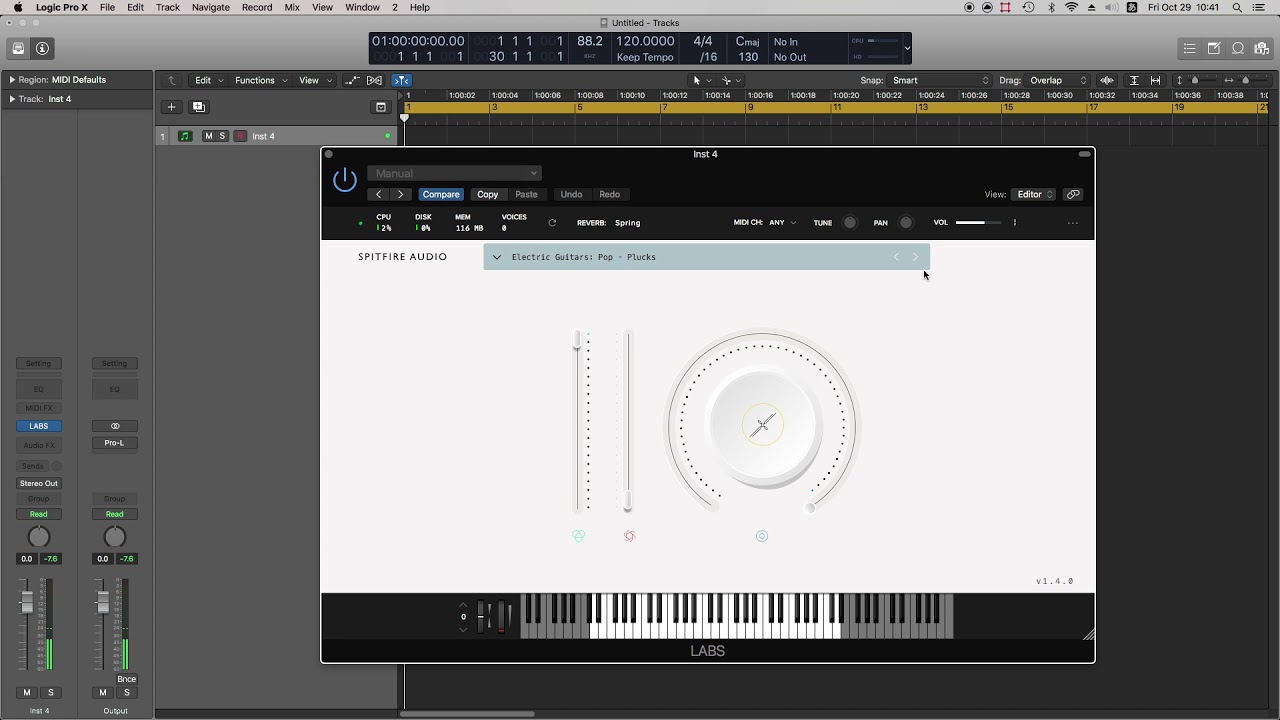Click the add new track plus icon
Viewport: 1280px width, 720px height.
tap(171, 107)
